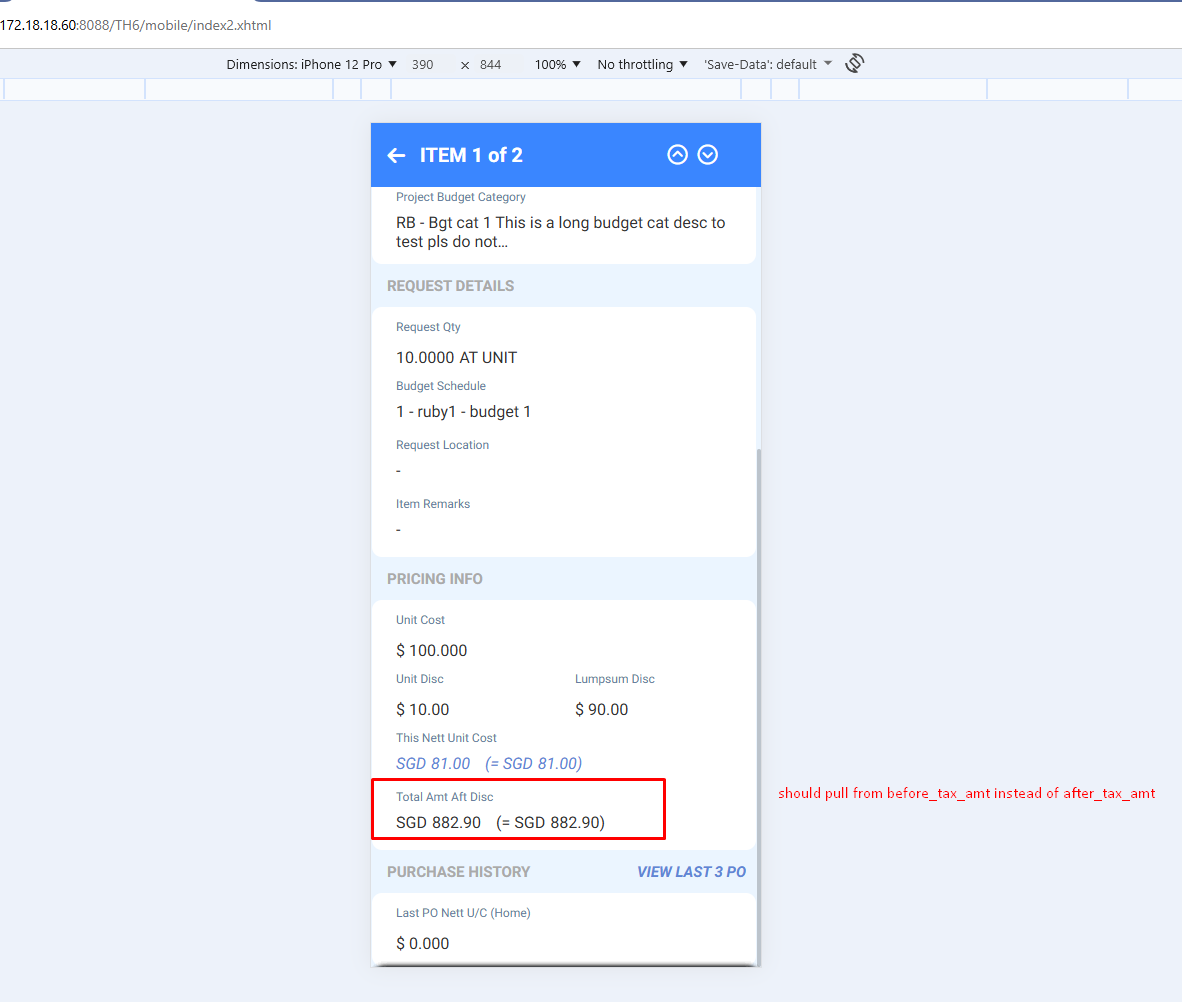
Task: Click the ITEM 1 of 2 title
Action: [471, 155]
